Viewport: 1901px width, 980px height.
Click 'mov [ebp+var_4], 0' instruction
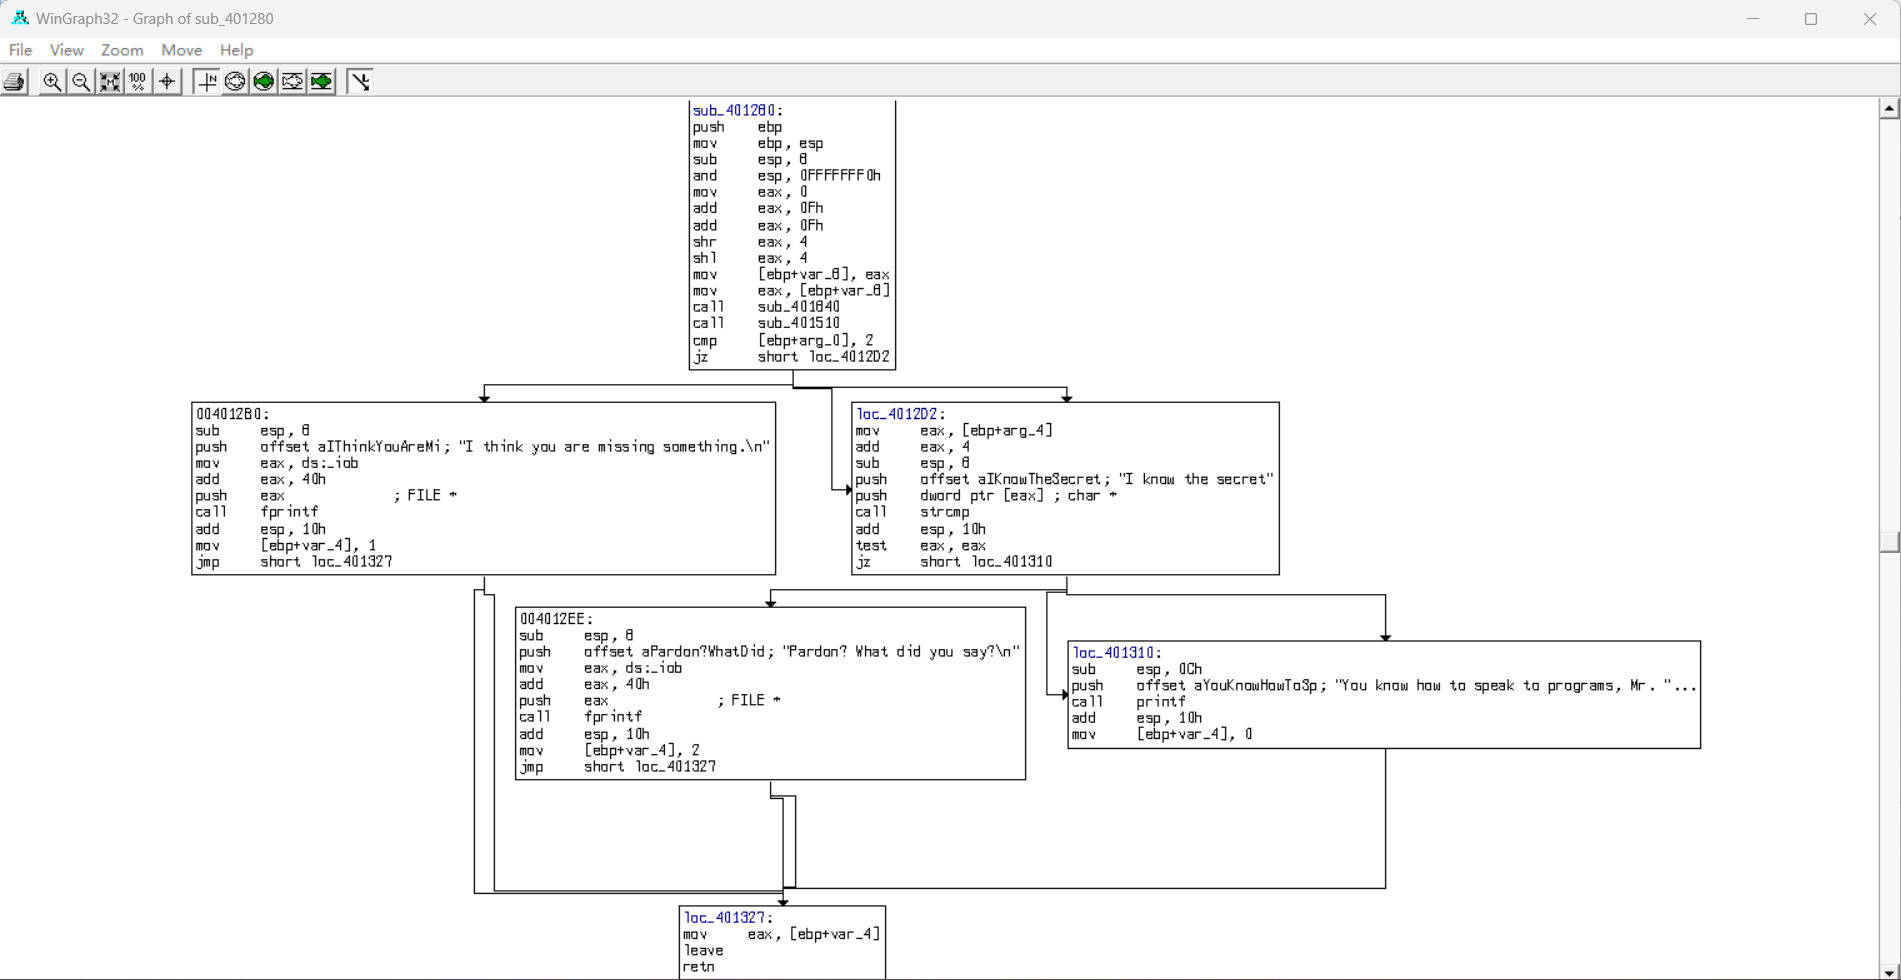[x=1162, y=734]
